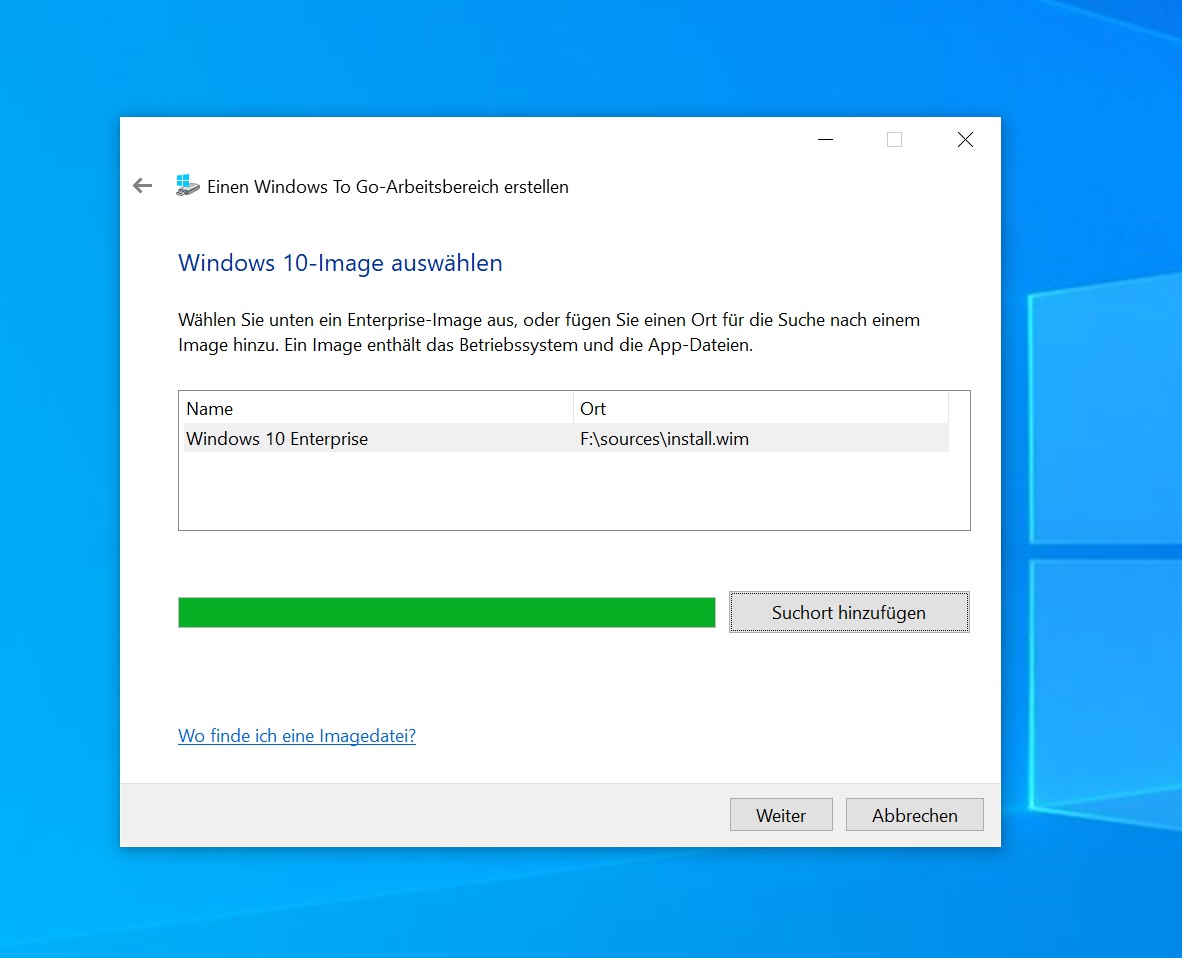Click the Suchort hinzufügen button
Image resolution: width=1182 pixels, height=958 pixels.
pyautogui.click(x=849, y=612)
